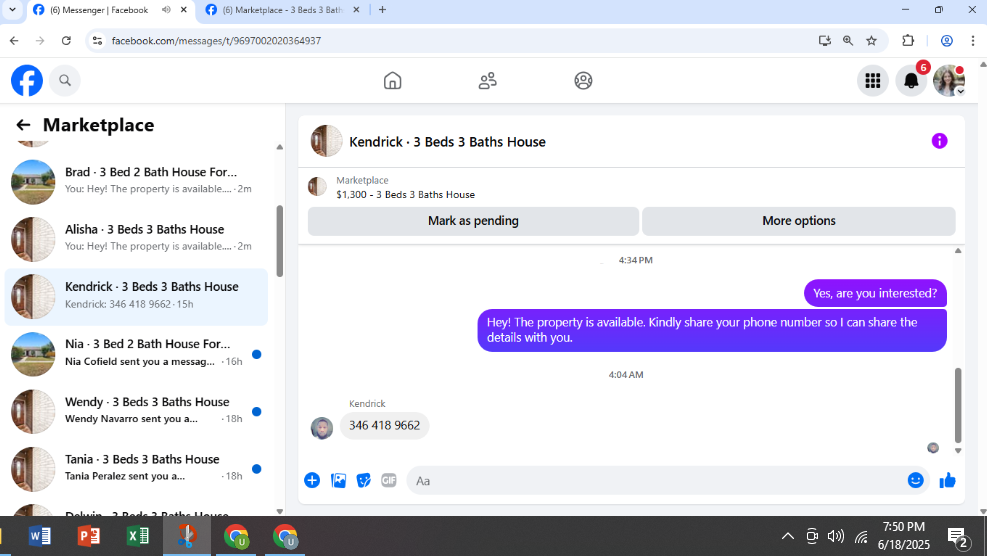This screenshot has width=987, height=556.
Task: Open zoom magnifier icon in address bar
Action: pyautogui.click(x=848, y=41)
